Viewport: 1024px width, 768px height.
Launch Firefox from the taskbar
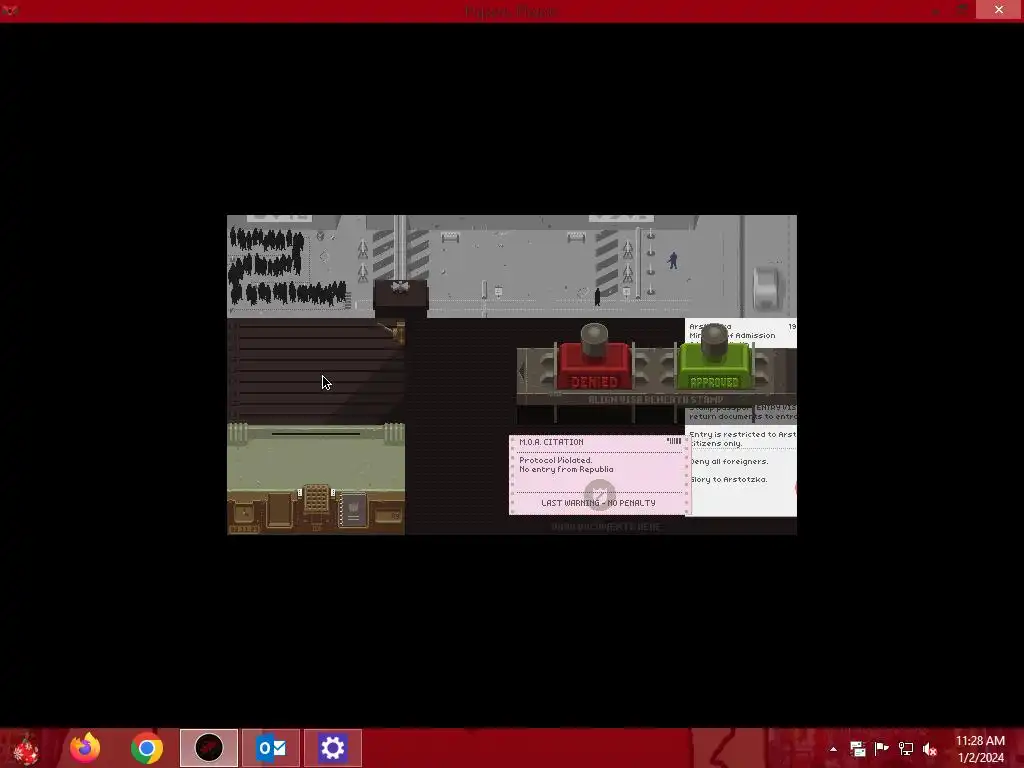(85, 748)
